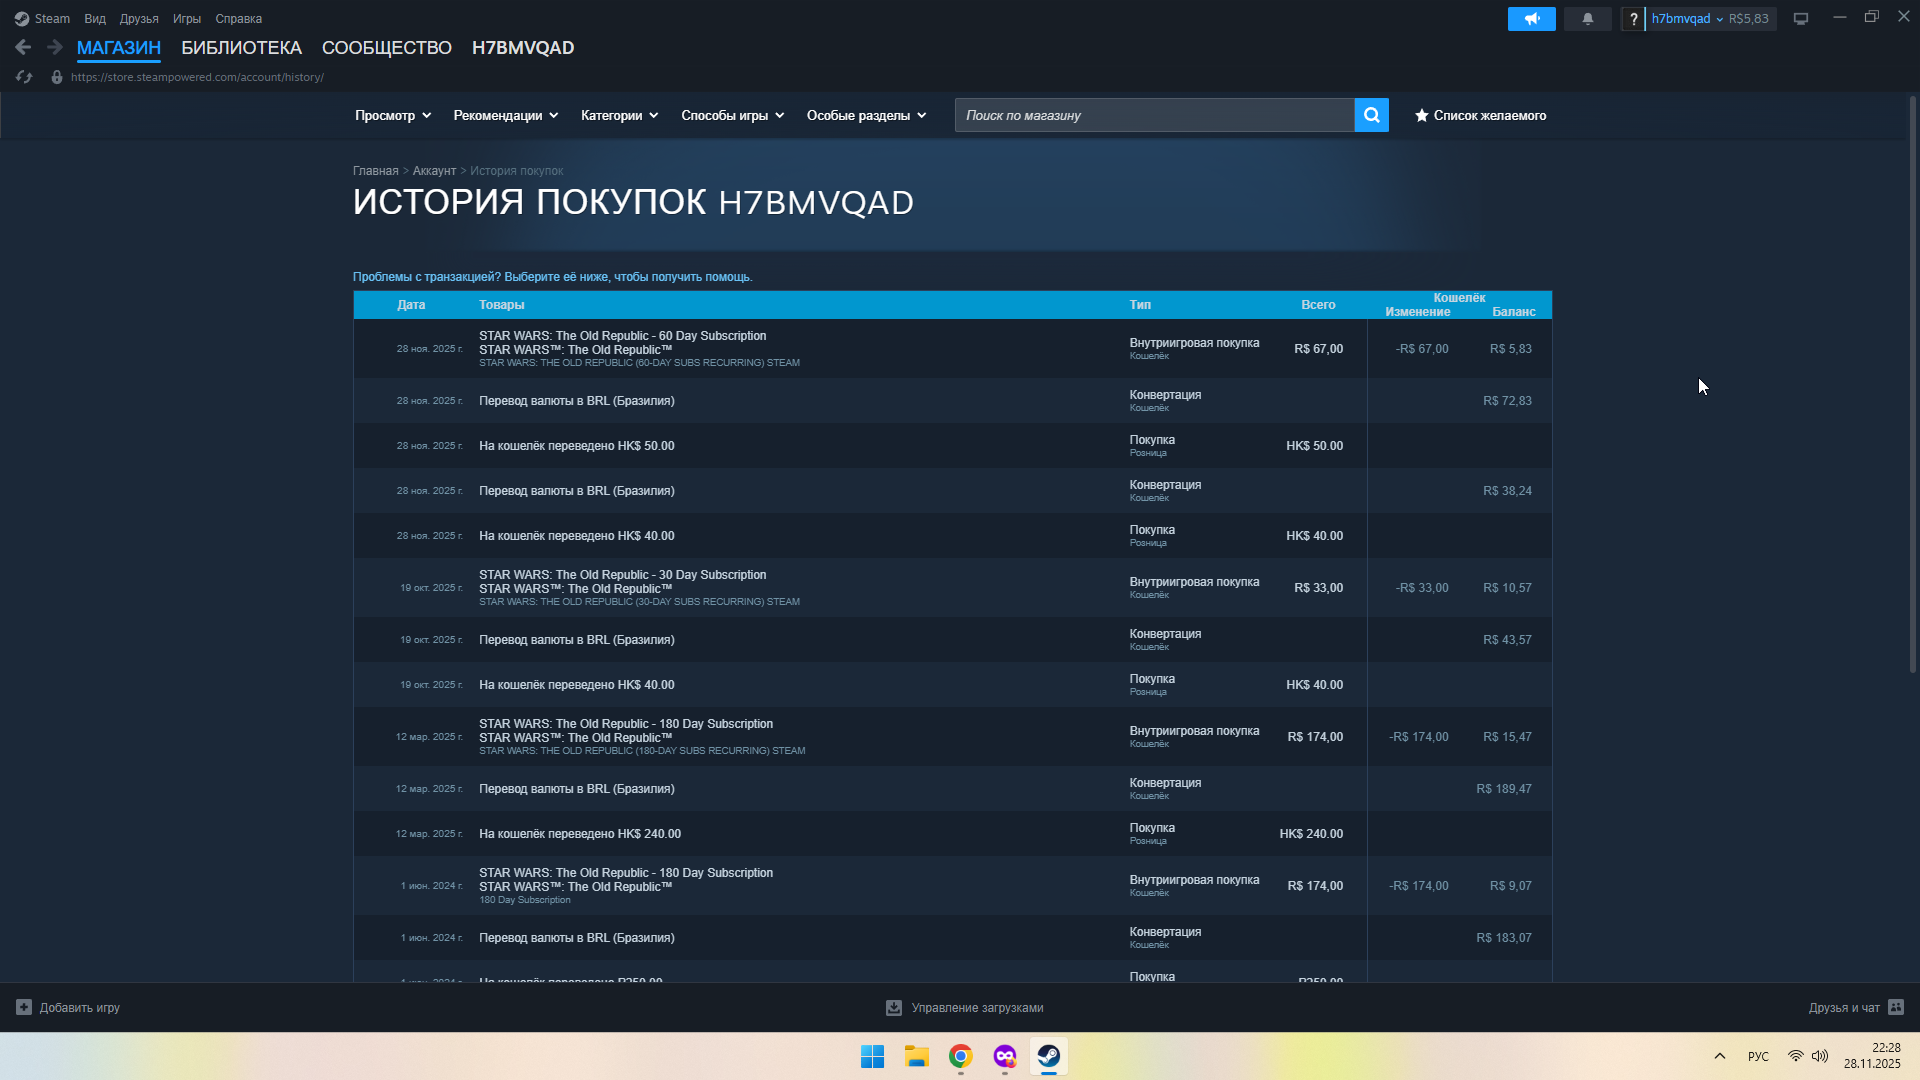Click the page reload icon
The height and width of the screenshot is (1080, 1920).
(x=24, y=77)
